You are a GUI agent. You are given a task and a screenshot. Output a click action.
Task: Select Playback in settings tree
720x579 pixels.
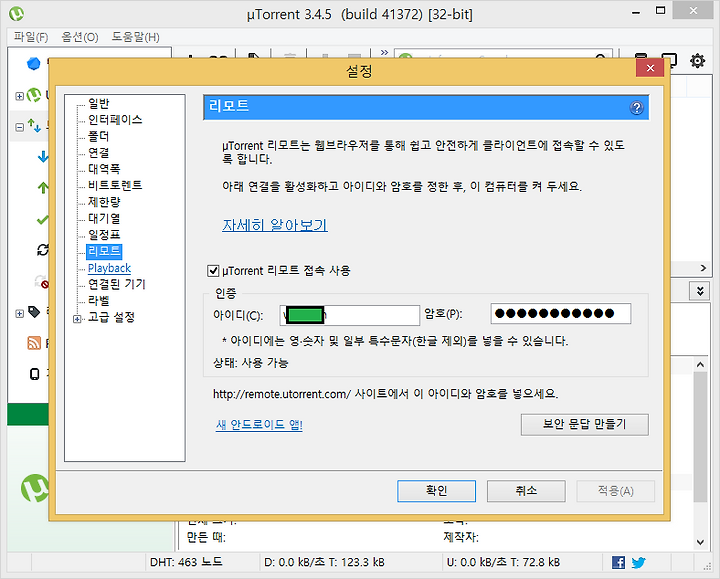coord(109,268)
